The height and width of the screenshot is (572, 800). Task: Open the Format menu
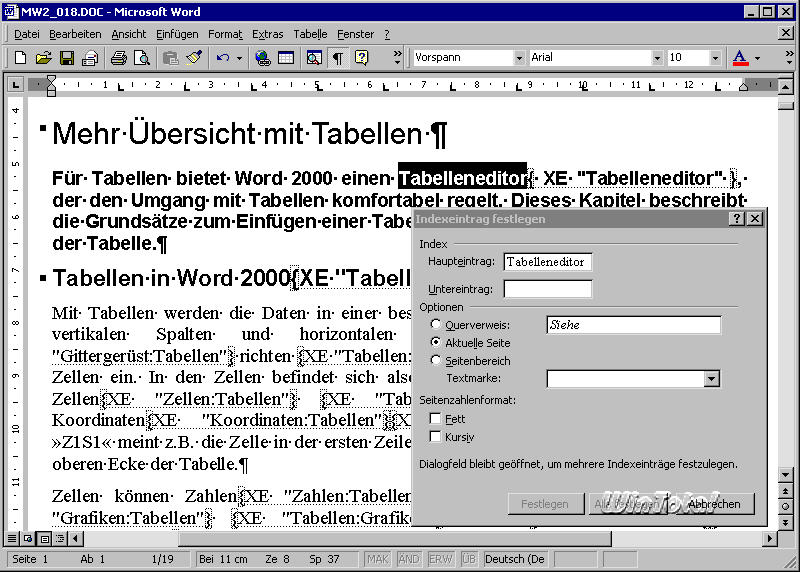tap(225, 34)
